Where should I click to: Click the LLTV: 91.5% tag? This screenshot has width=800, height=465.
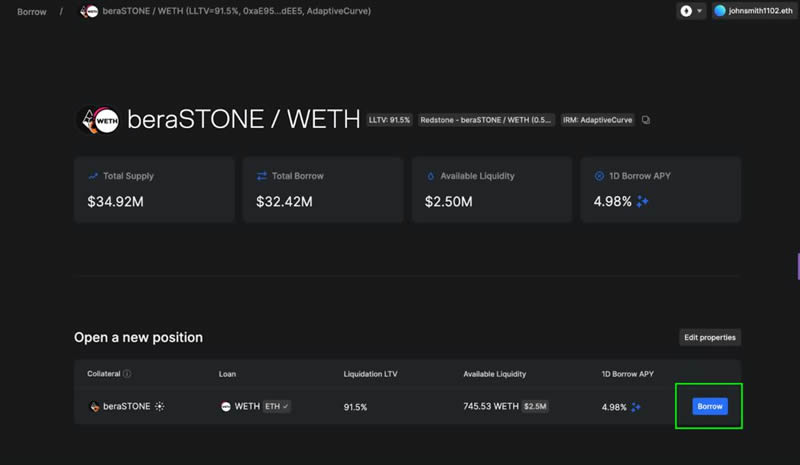[x=390, y=120]
